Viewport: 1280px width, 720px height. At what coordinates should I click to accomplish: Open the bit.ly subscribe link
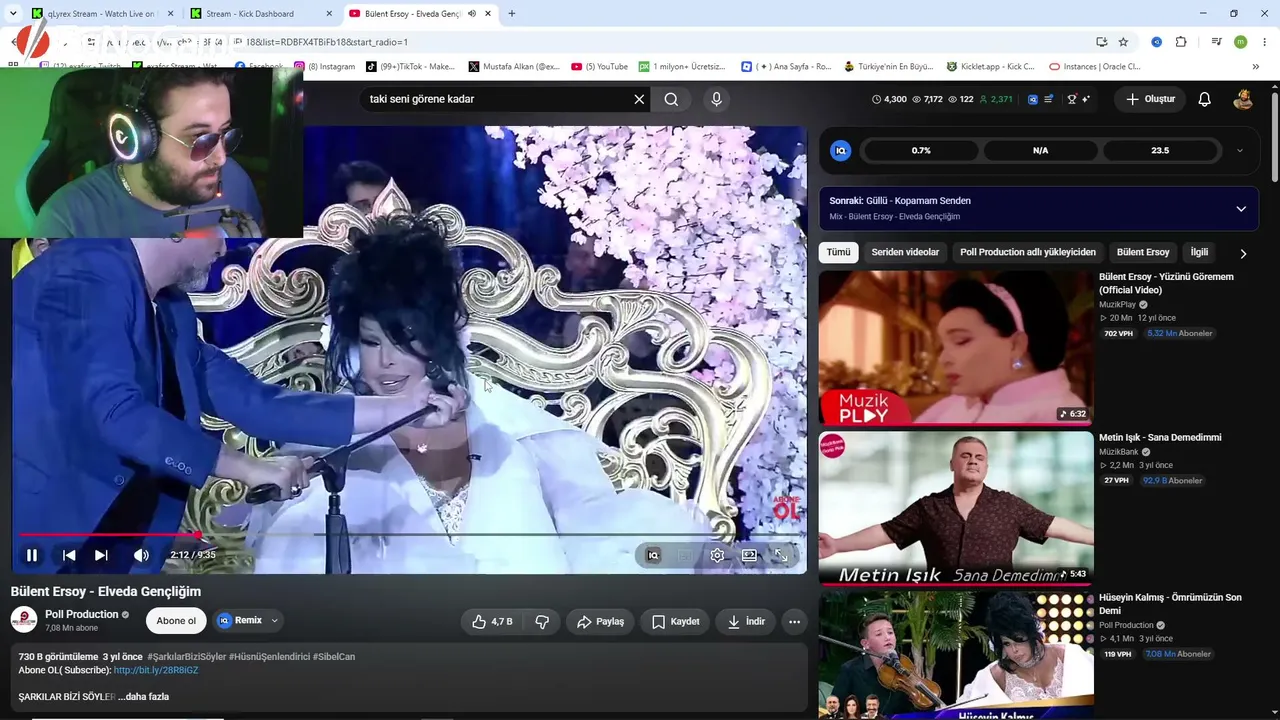(x=156, y=670)
